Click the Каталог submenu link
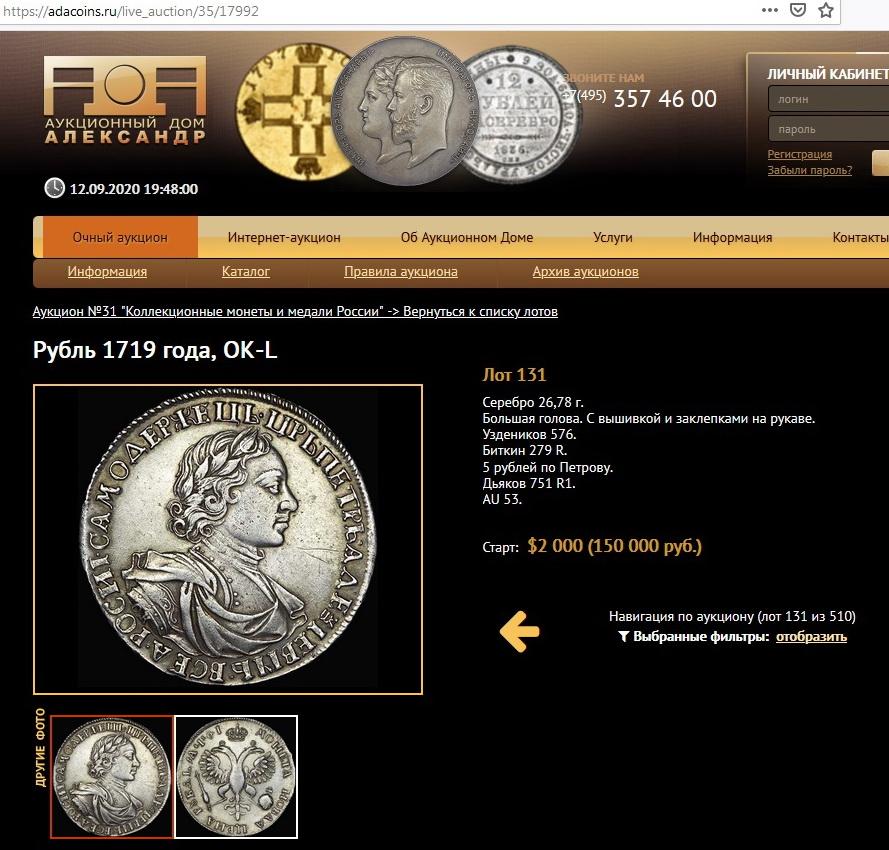 tap(245, 272)
